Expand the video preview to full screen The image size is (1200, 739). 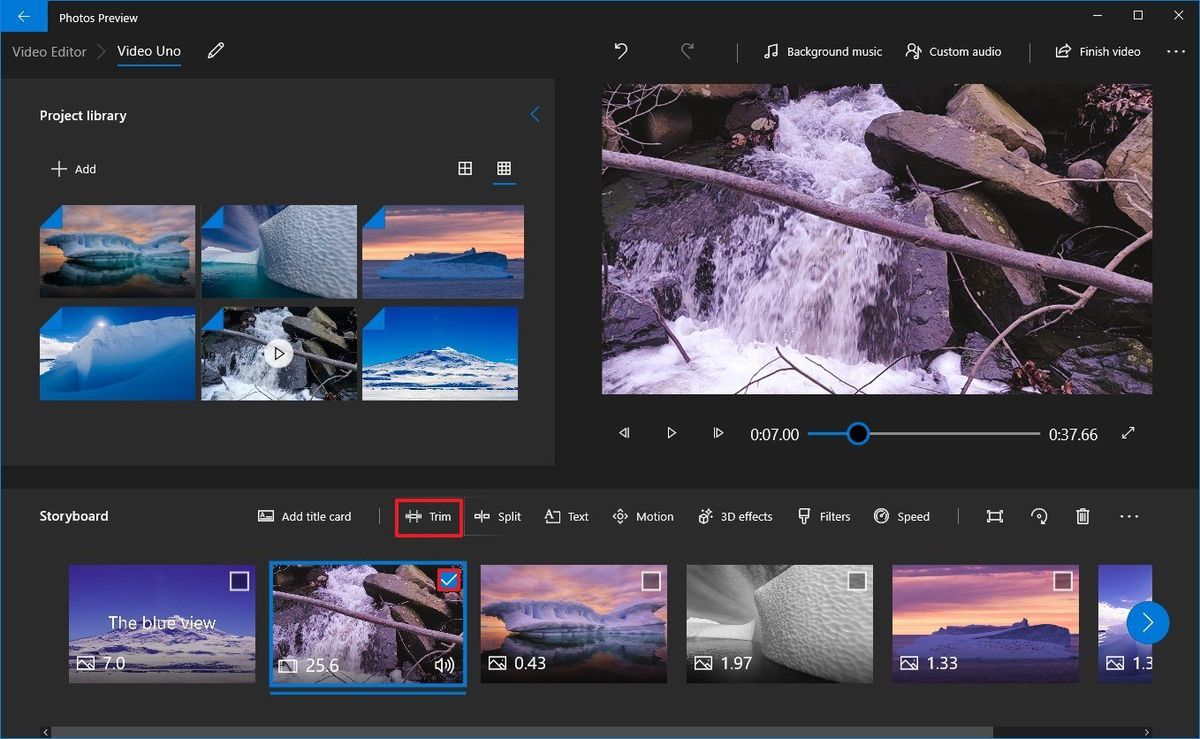(x=1128, y=433)
